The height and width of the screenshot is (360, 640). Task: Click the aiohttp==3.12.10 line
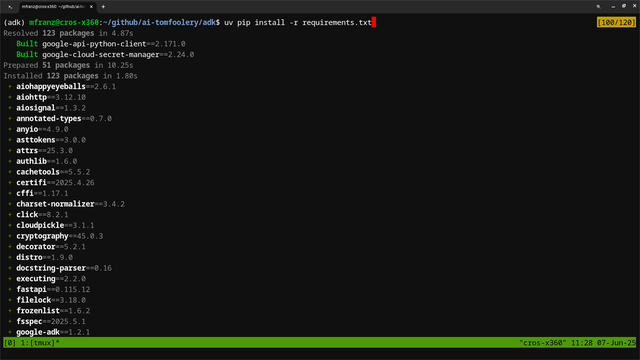point(47,97)
